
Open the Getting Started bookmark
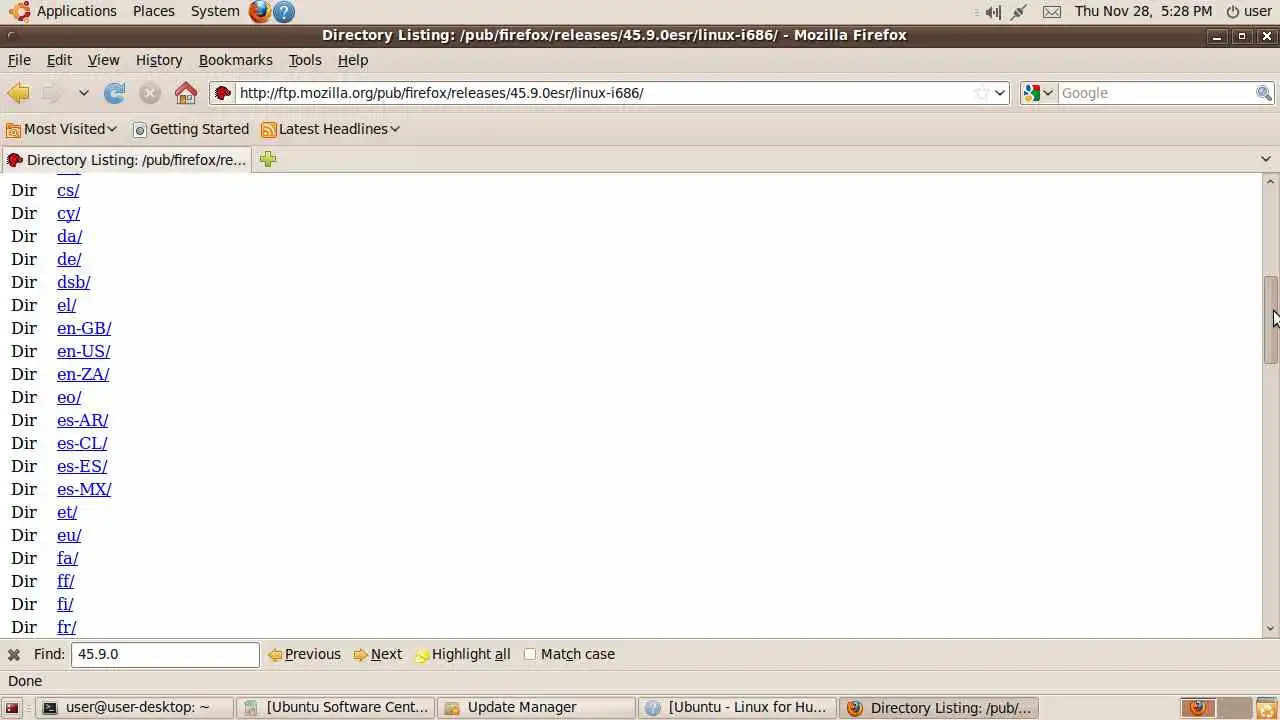click(191, 129)
